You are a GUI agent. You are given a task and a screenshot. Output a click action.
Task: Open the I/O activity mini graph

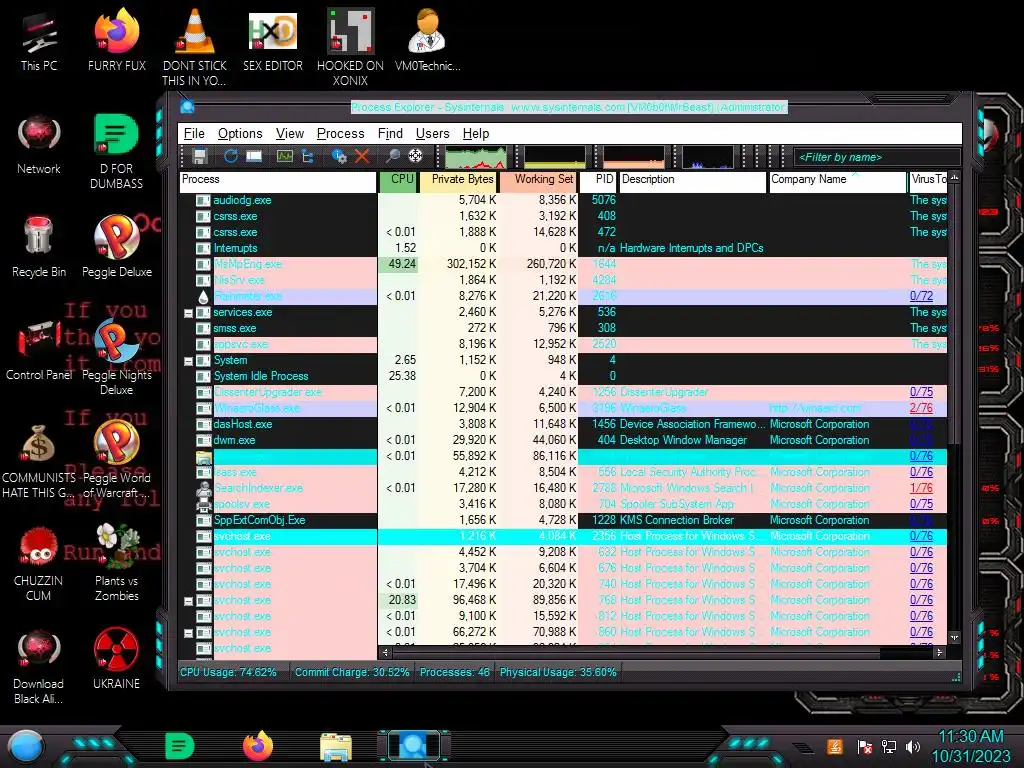point(707,157)
